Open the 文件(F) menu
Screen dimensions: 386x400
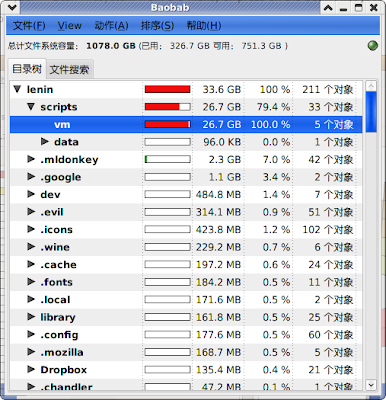[29, 26]
